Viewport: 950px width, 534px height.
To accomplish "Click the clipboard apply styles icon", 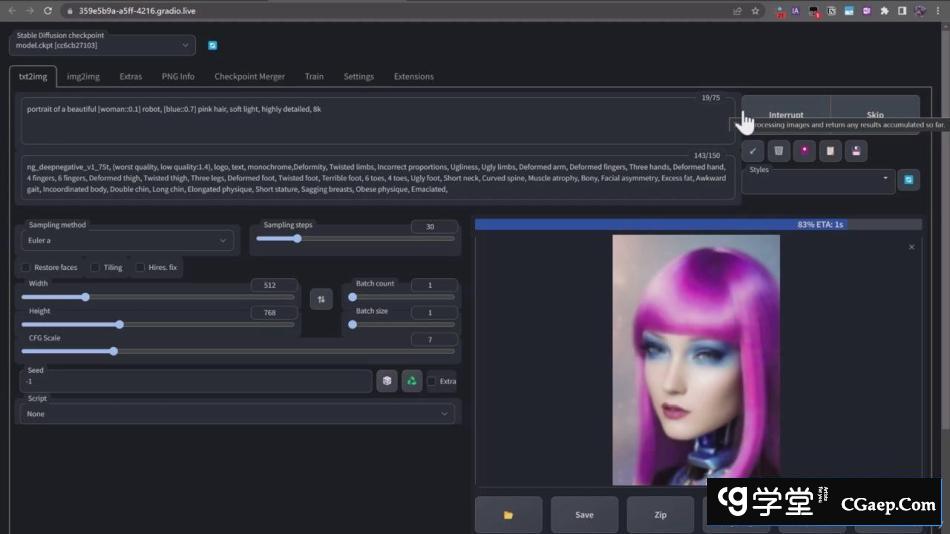I will coord(829,151).
